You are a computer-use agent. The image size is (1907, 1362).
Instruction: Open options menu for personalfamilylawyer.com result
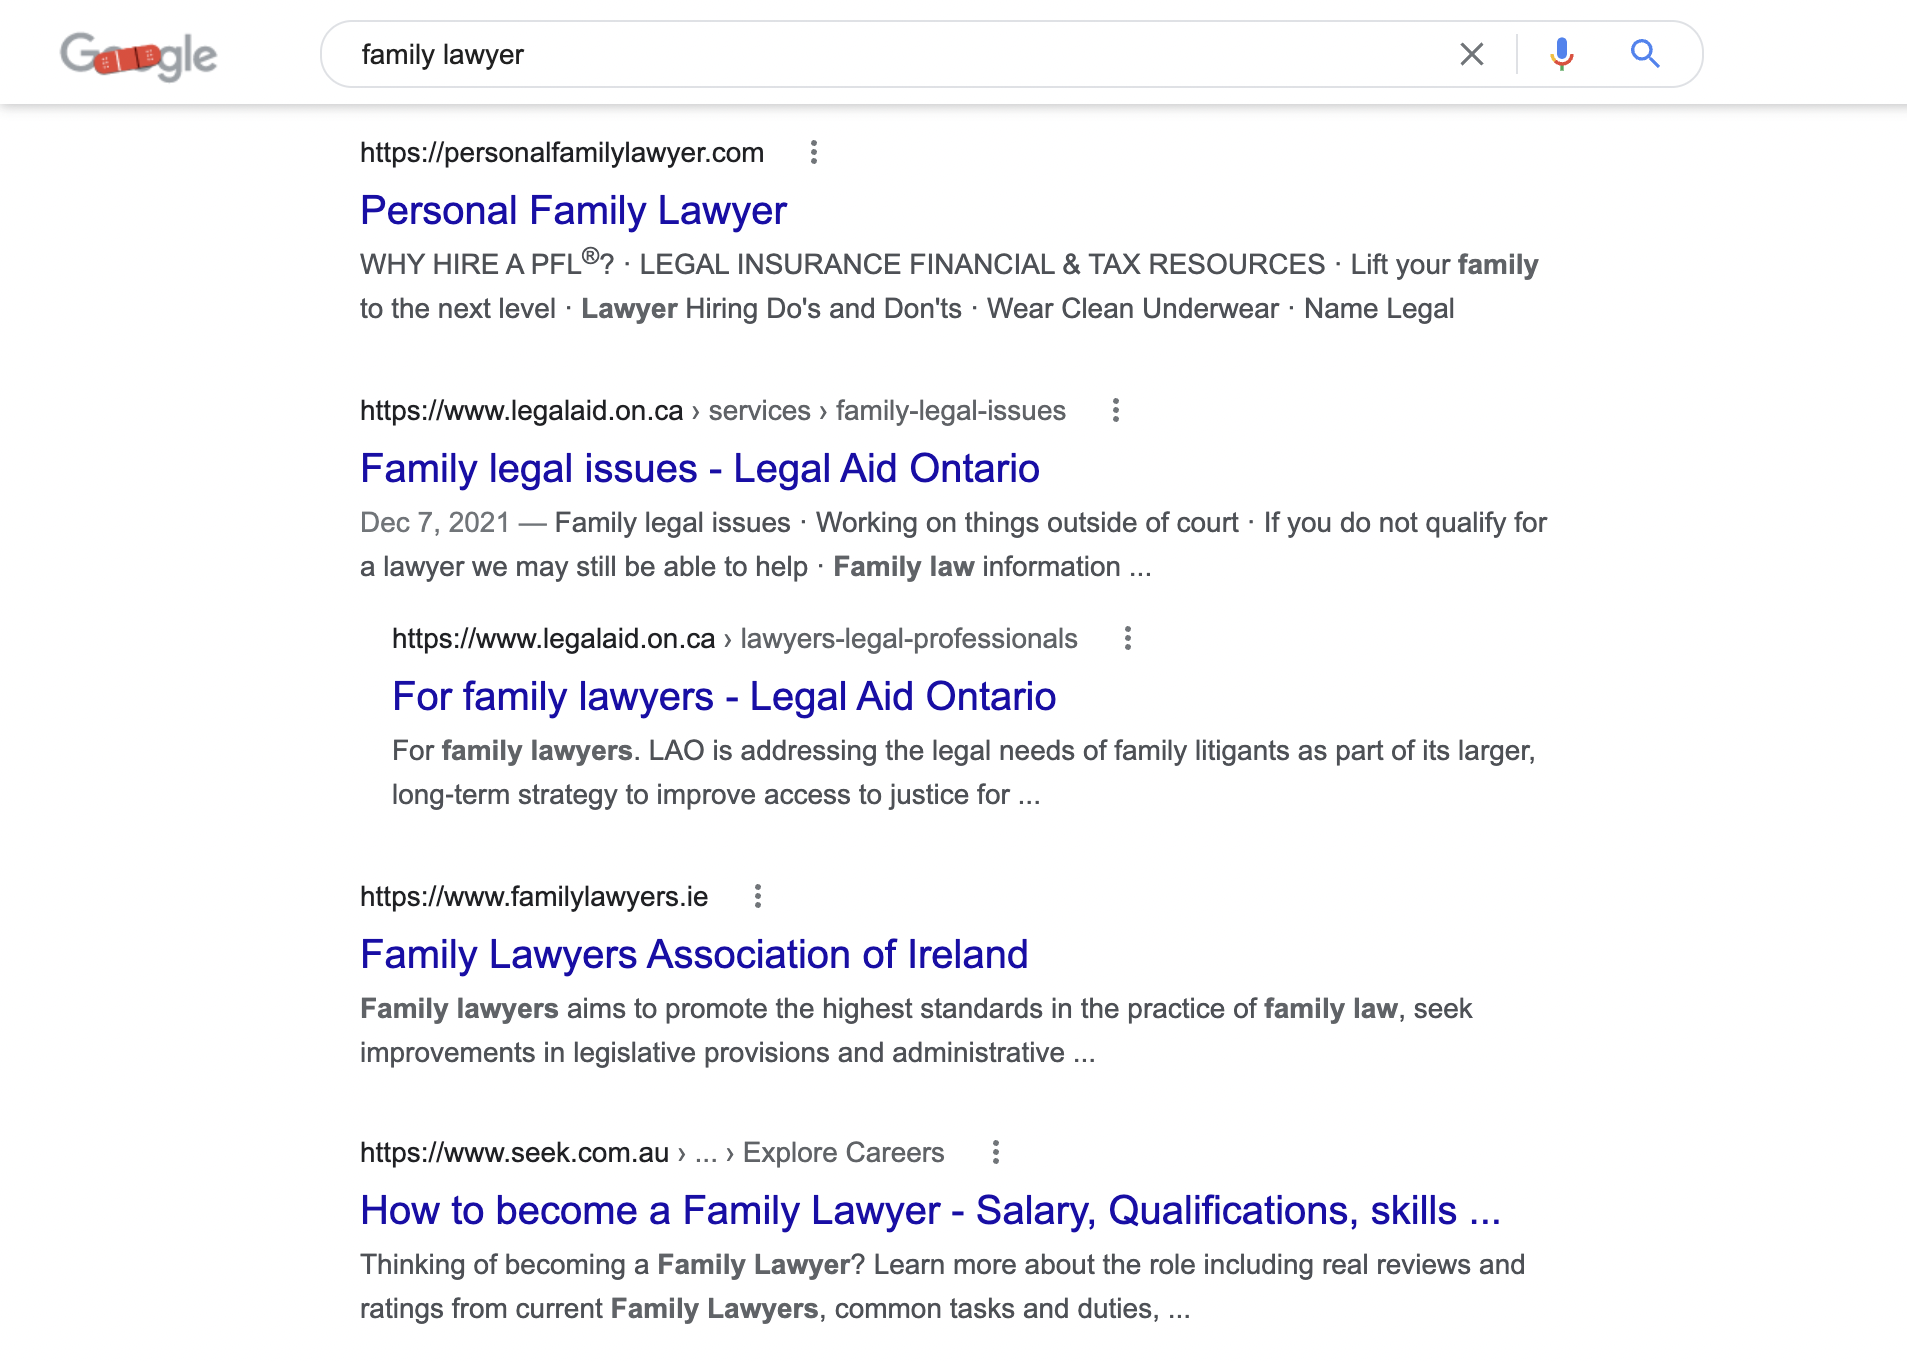[814, 153]
